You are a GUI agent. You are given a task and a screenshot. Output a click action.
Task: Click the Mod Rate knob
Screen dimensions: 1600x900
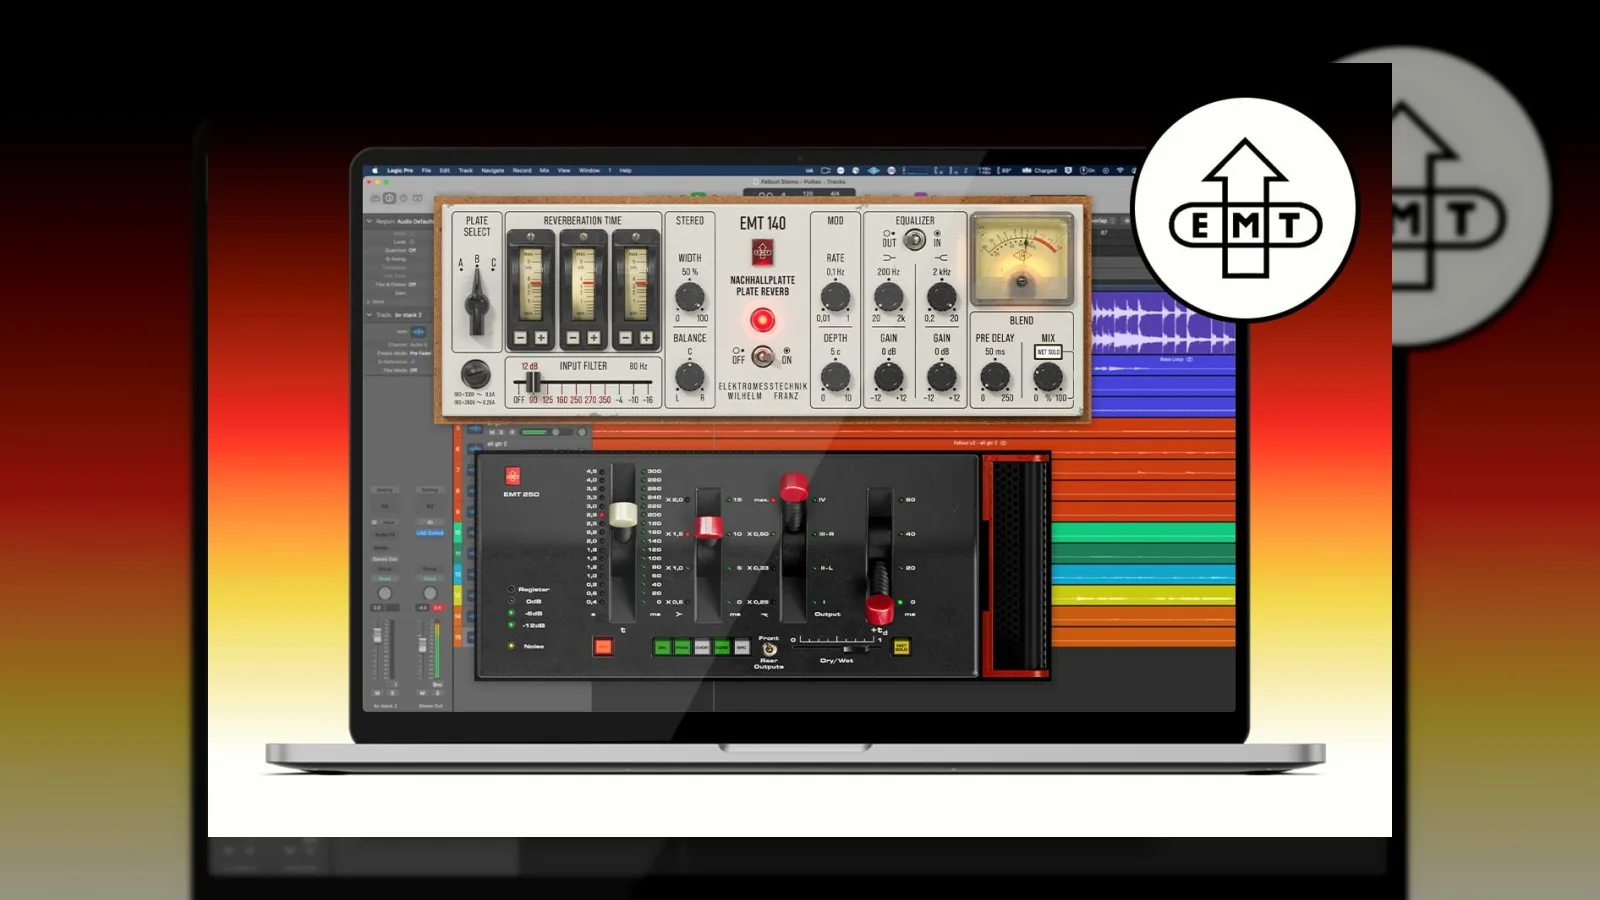835,297
